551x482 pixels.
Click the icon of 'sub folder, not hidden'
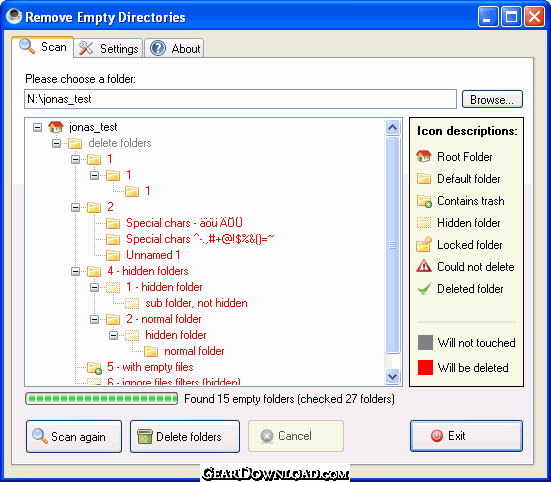click(132, 303)
